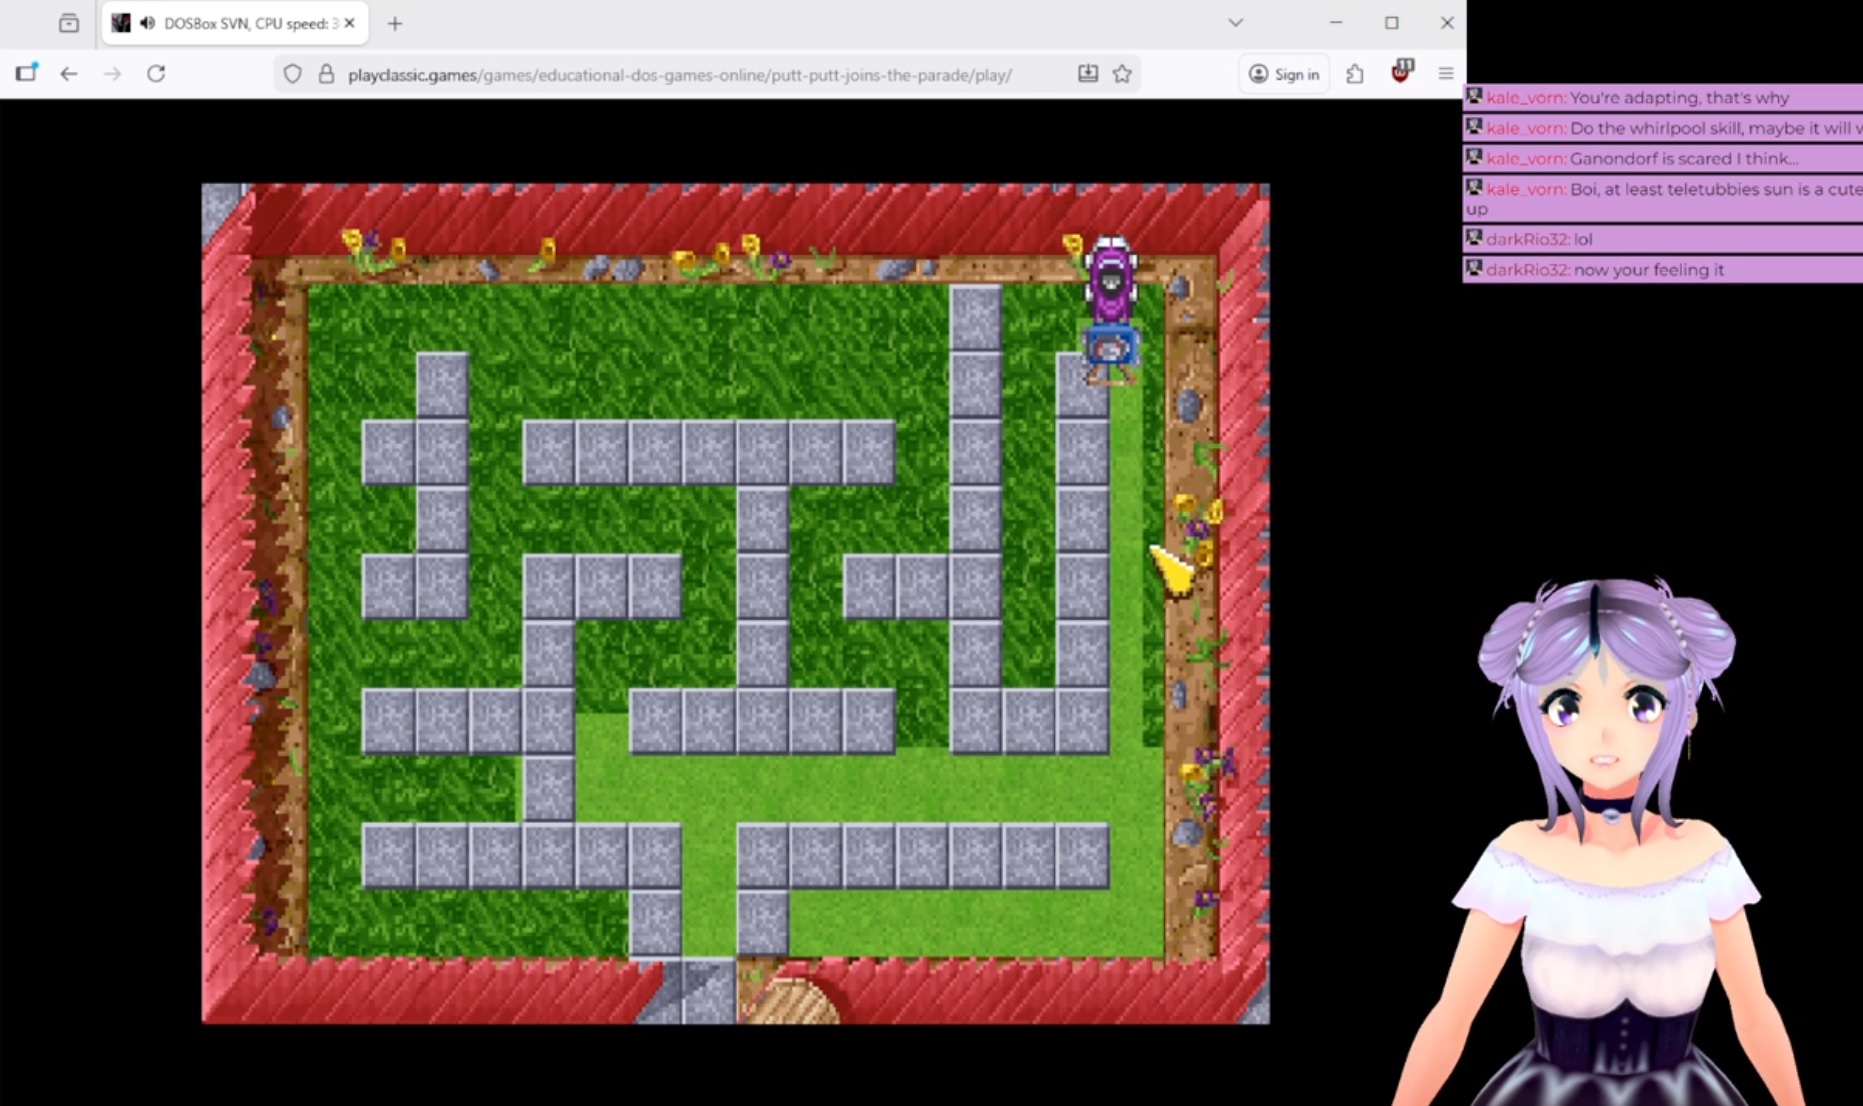The image size is (1863, 1106).
Task: Click the install/save page icon in address bar
Action: (1088, 74)
